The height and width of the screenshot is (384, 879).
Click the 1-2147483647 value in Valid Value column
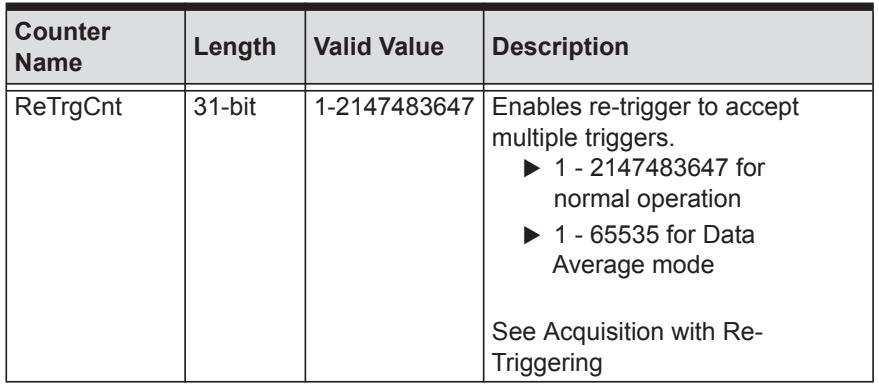(x=394, y=107)
